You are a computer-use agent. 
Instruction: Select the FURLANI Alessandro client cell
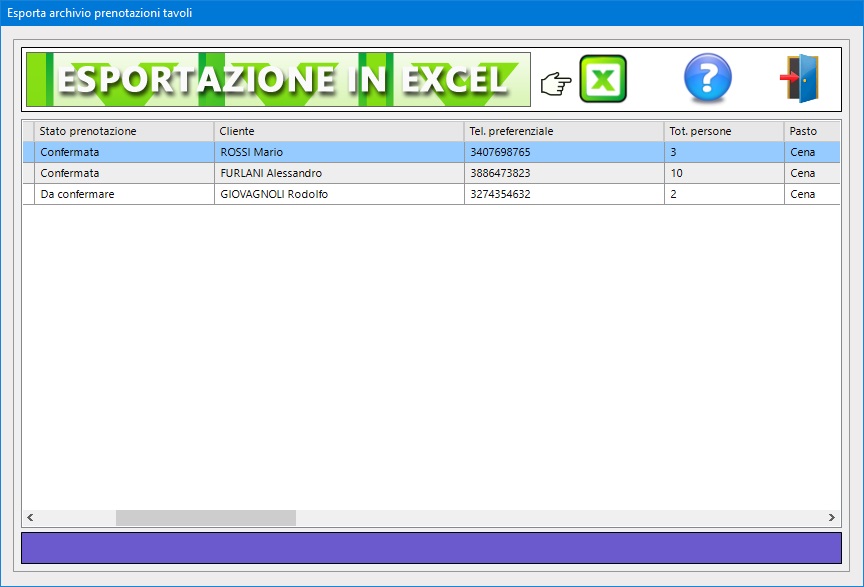pyautogui.click(x=339, y=173)
